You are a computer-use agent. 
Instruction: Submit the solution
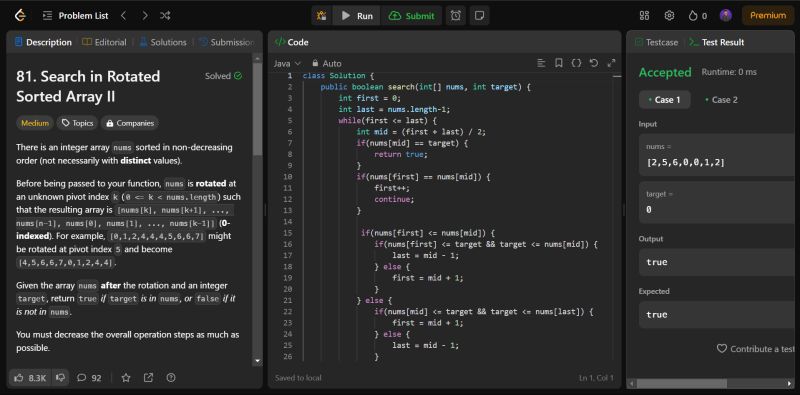pos(411,16)
